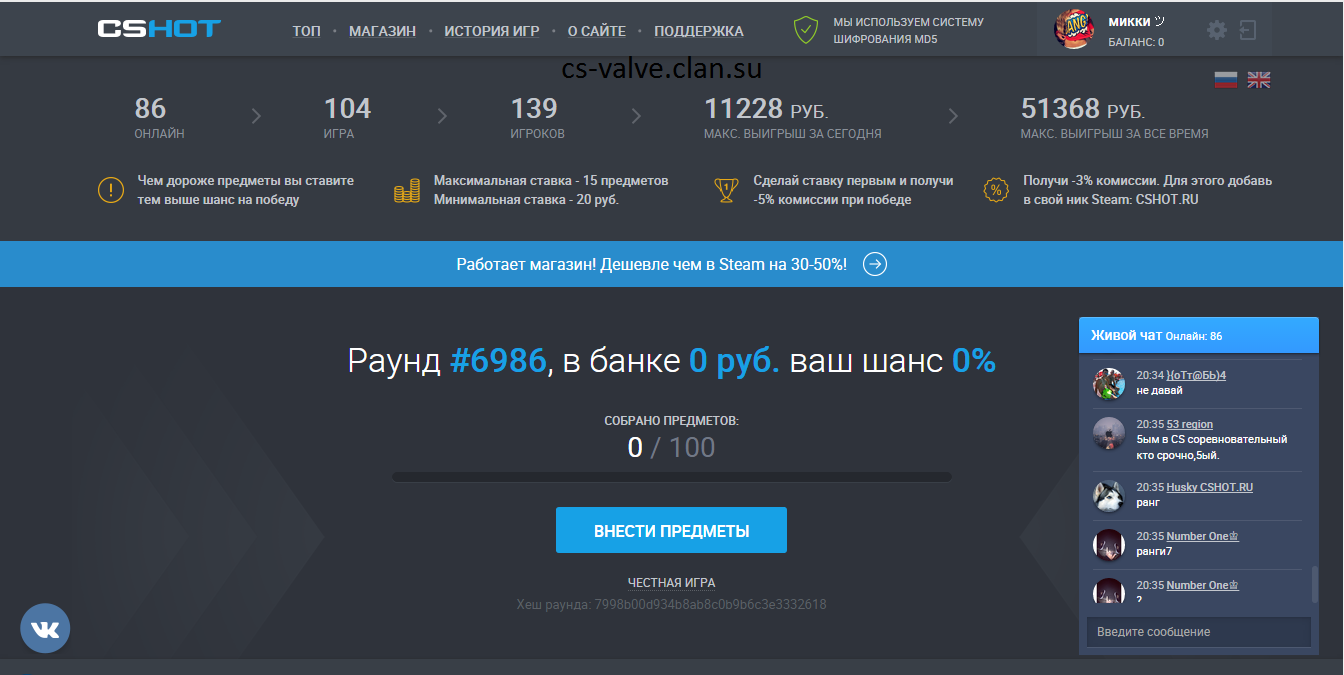The width and height of the screenshot is (1344, 675).
Task: Click the Живой чат header
Action: pos(1198,335)
